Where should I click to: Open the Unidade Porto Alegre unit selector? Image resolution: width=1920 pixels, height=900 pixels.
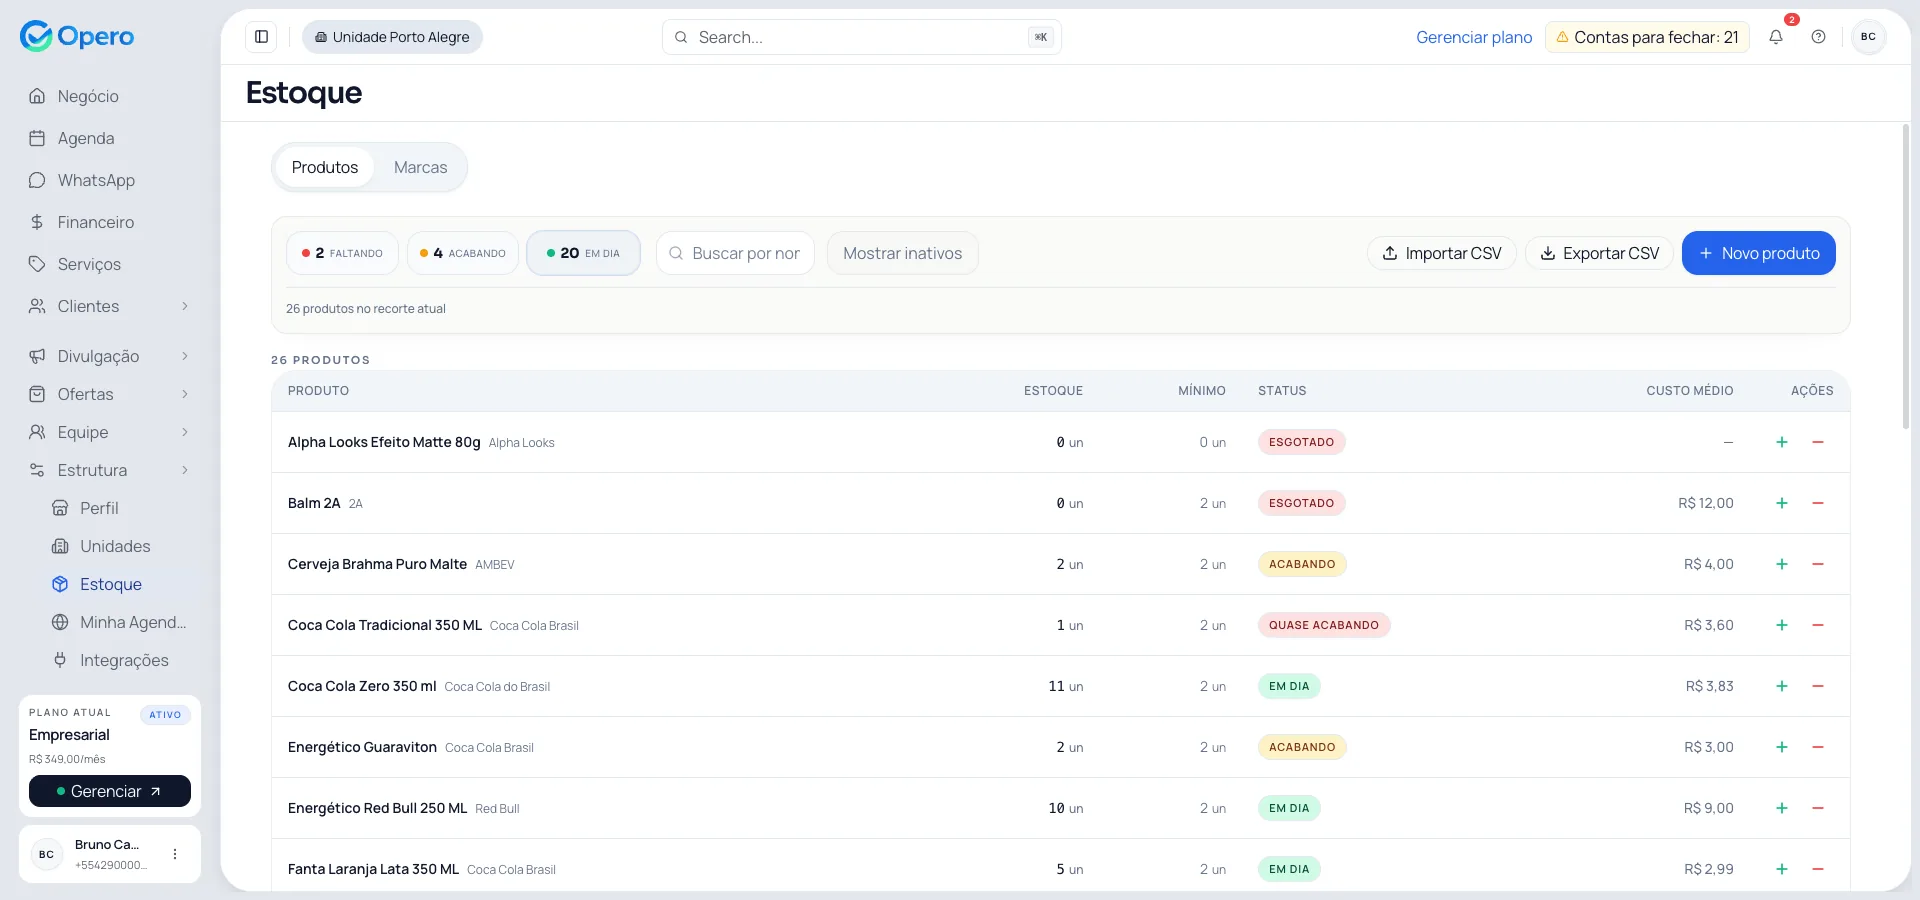[x=392, y=37]
